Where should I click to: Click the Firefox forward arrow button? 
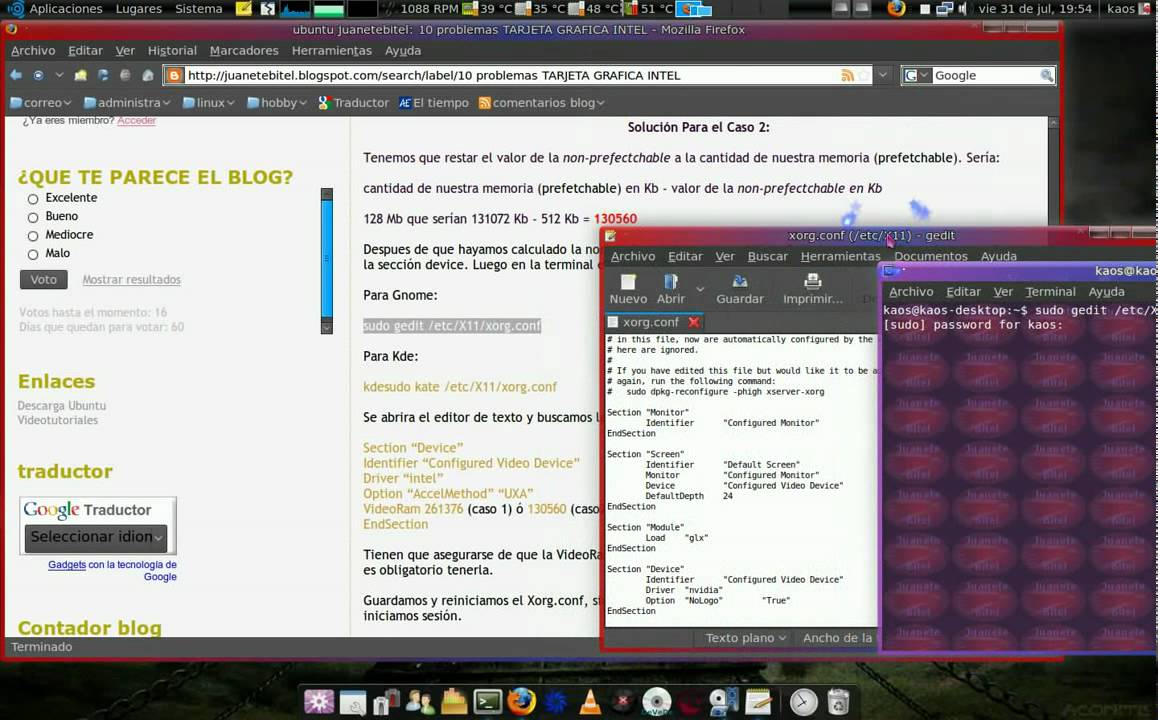pyautogui.click(x=38, y=75)
